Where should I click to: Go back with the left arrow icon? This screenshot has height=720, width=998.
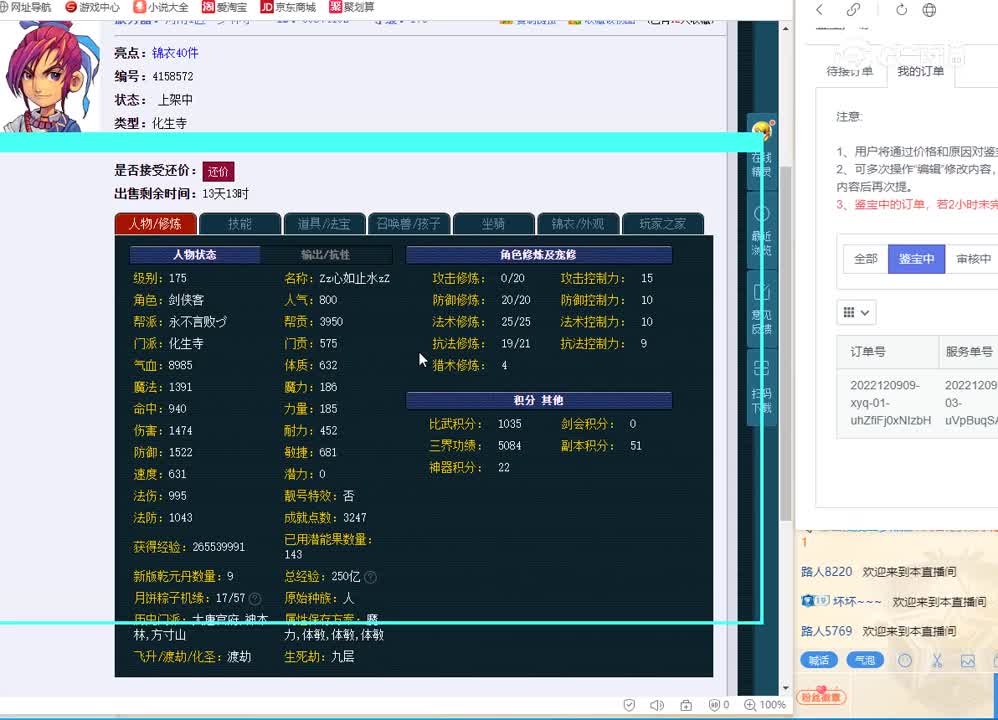820,10
